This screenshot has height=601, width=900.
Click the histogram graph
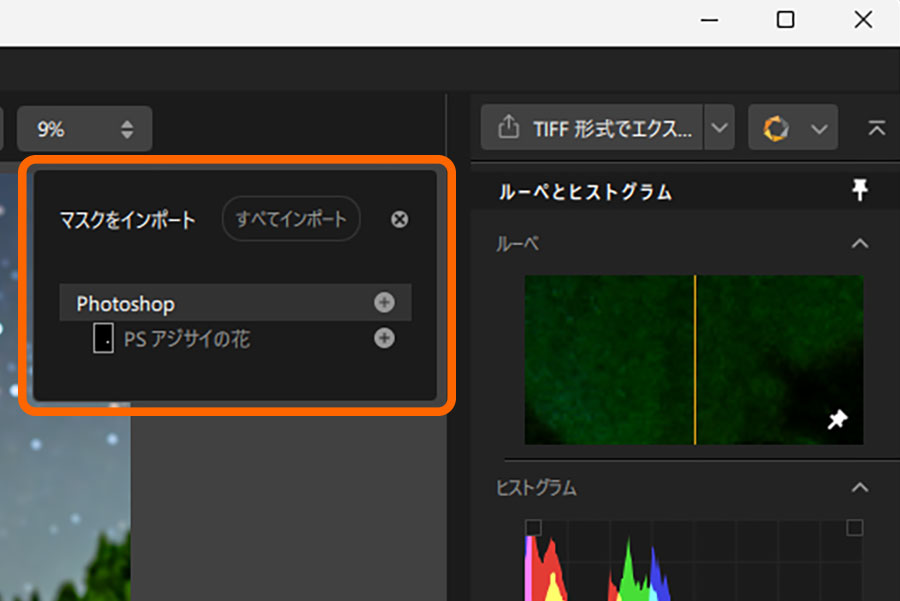[694, 561]
